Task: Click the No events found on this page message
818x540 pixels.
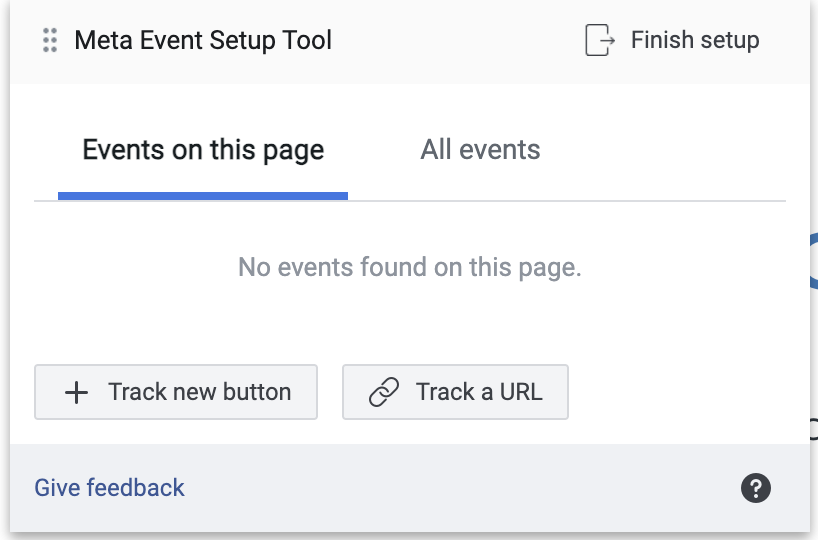Action: point(410,267)
